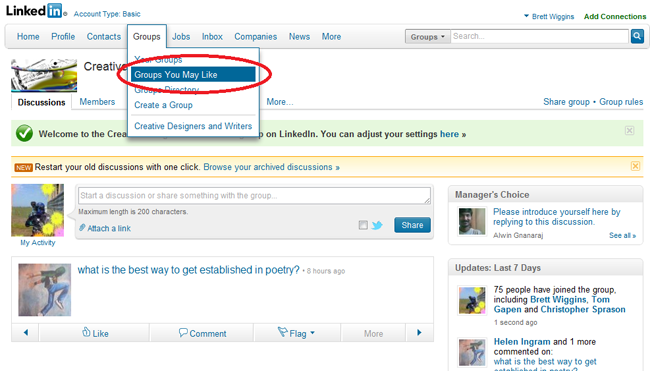650x371 pixels.
Task: Click the Like thumbs-up icon button
Action: click(95, 333)
